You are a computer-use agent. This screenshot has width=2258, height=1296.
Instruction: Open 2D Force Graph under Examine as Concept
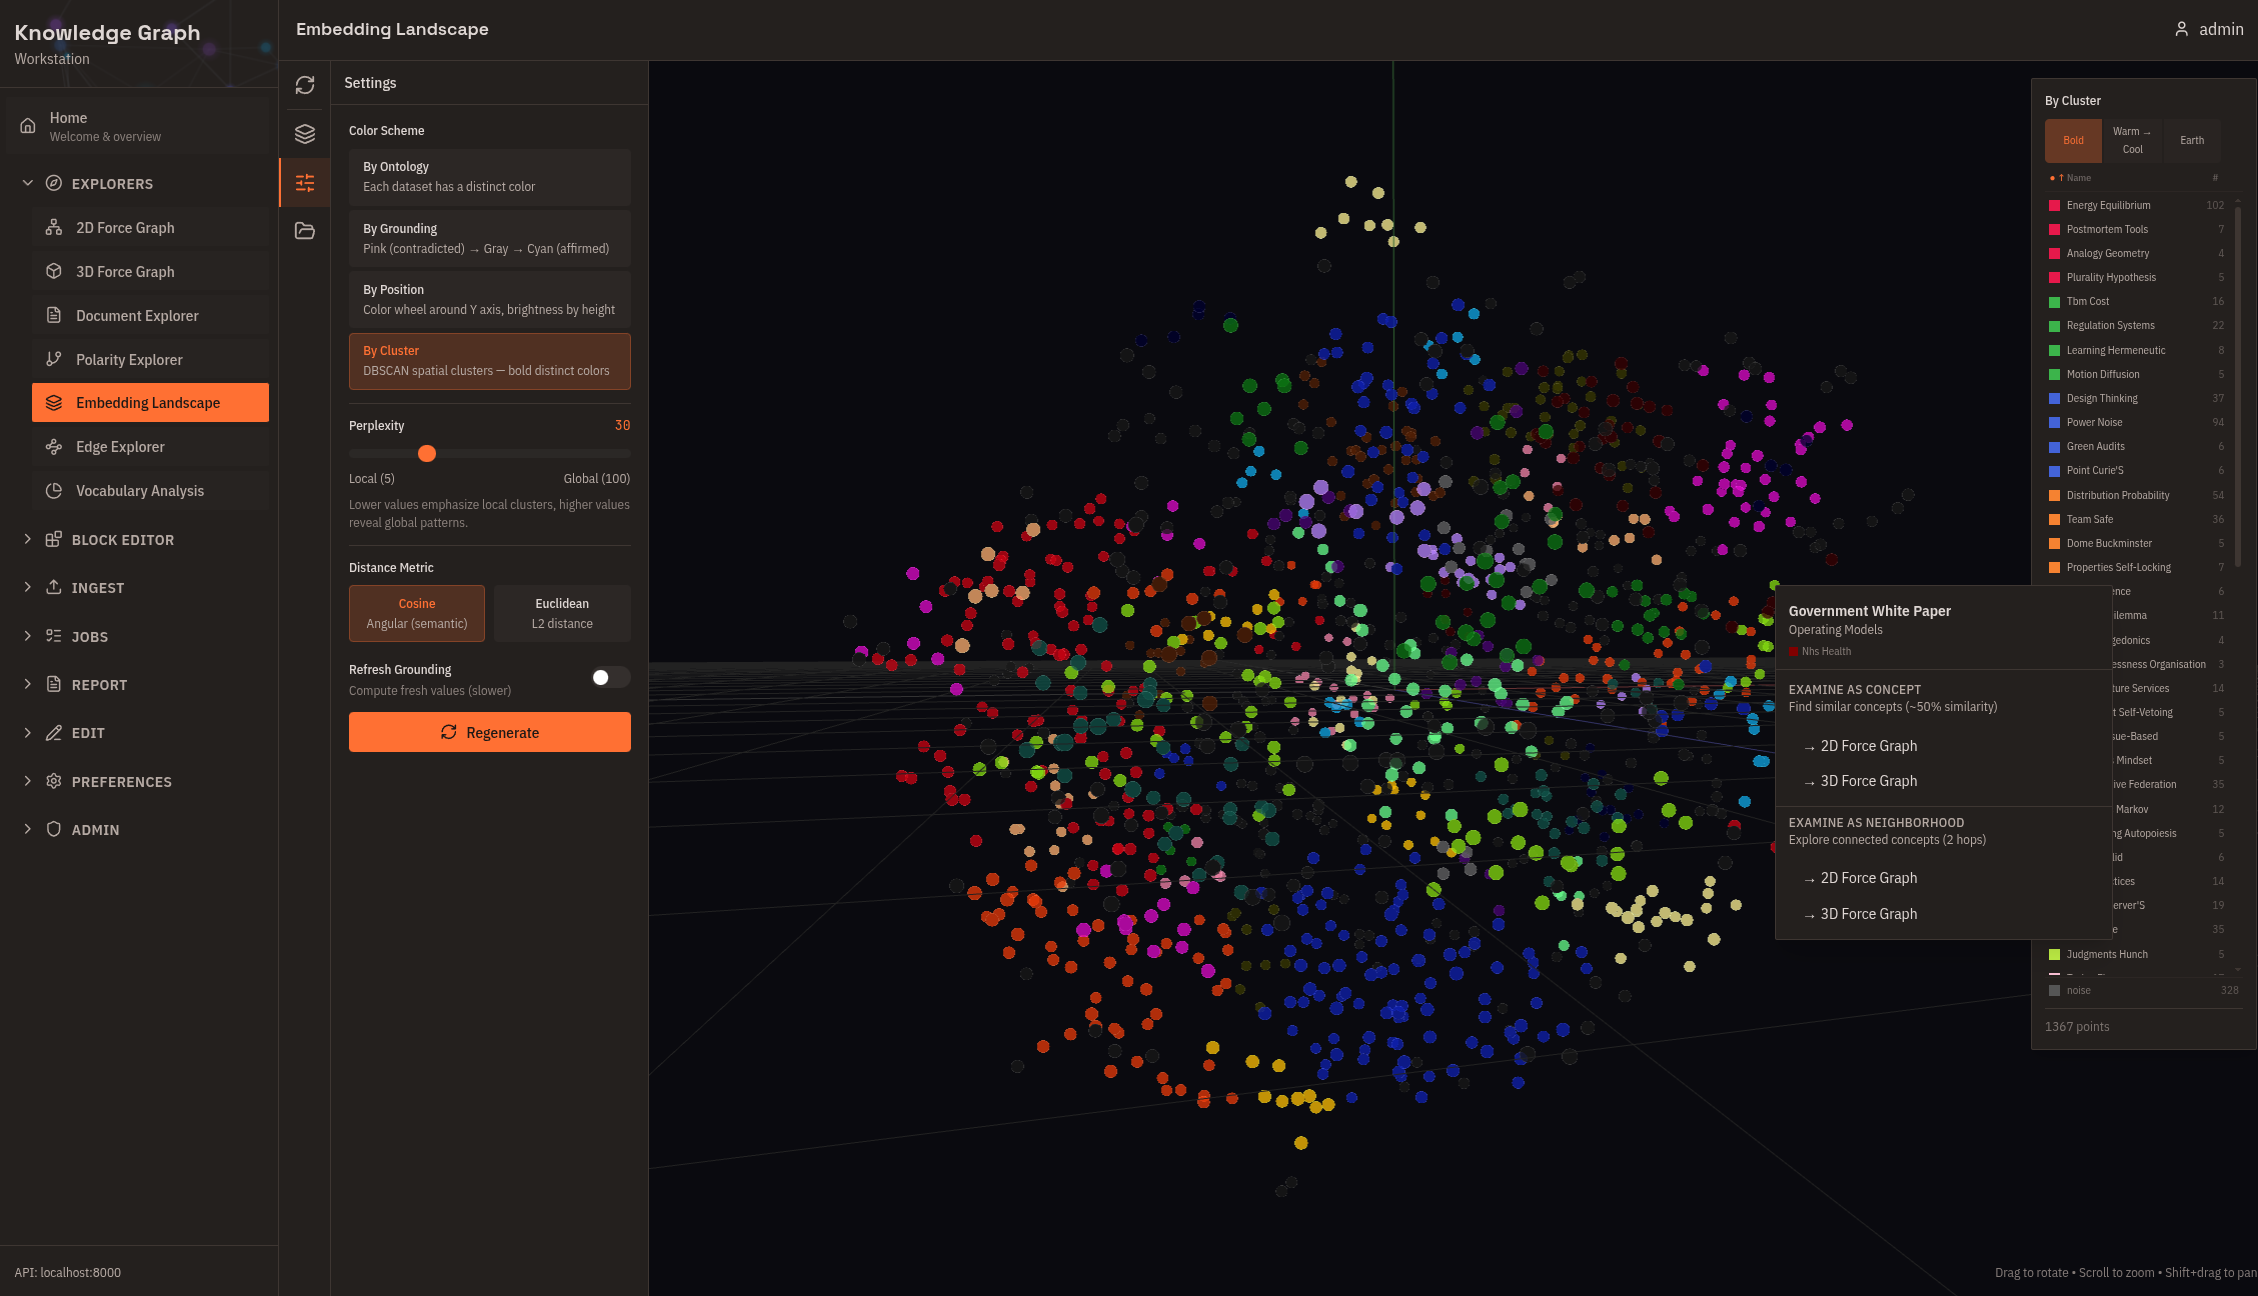tap(1868, 746)
